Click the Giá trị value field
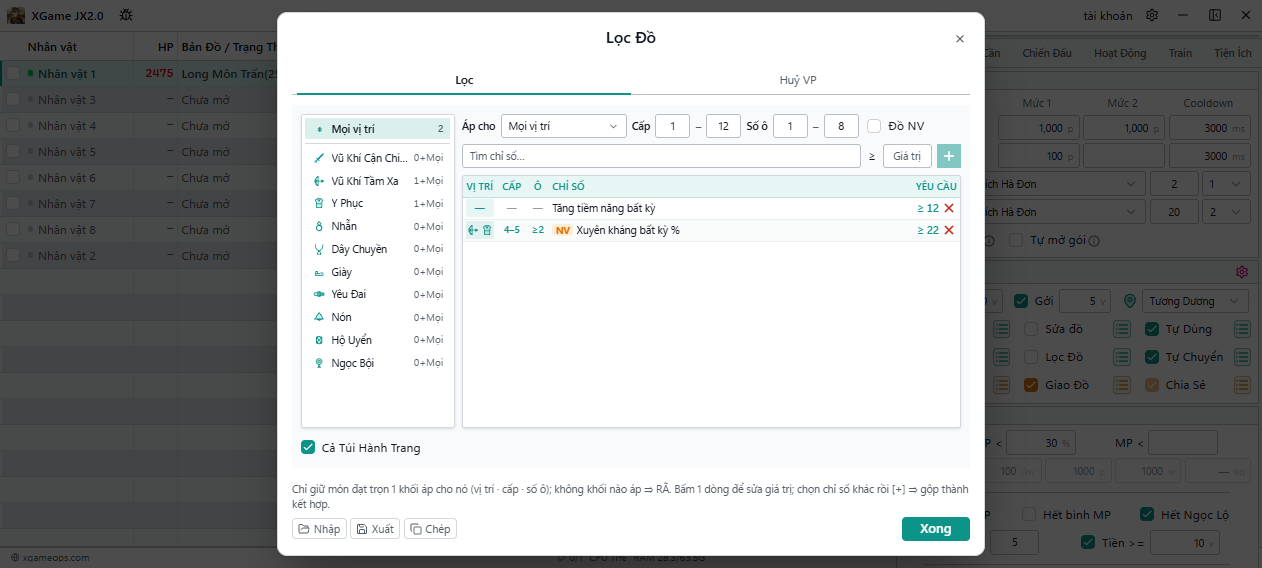 coord(907,156)
